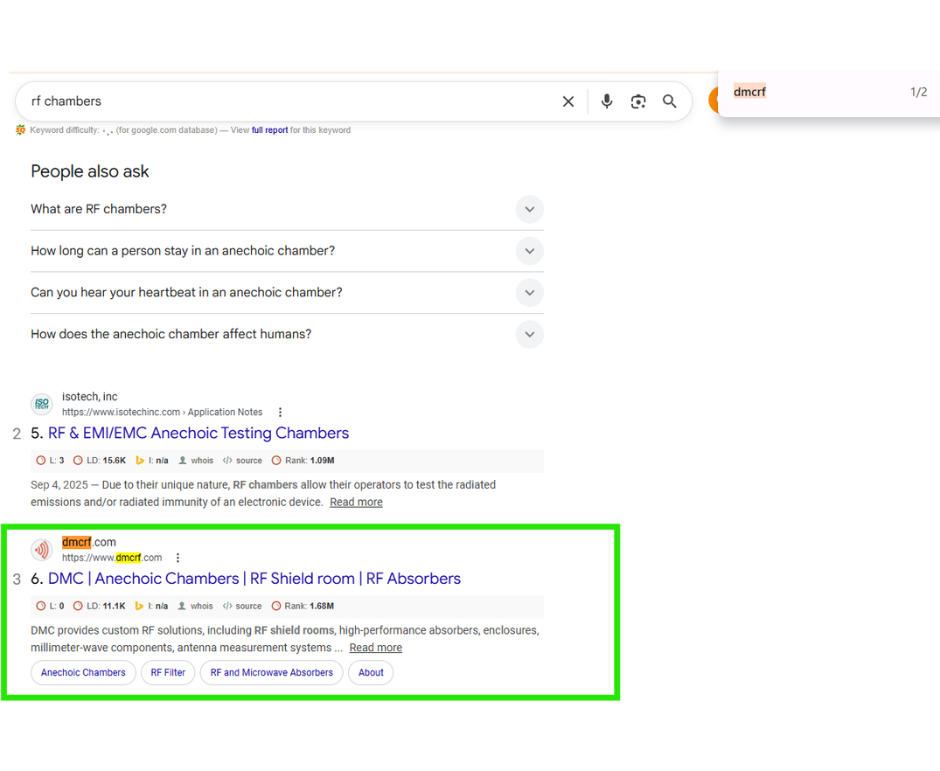Open the About sitelink chip

(371, 673)
